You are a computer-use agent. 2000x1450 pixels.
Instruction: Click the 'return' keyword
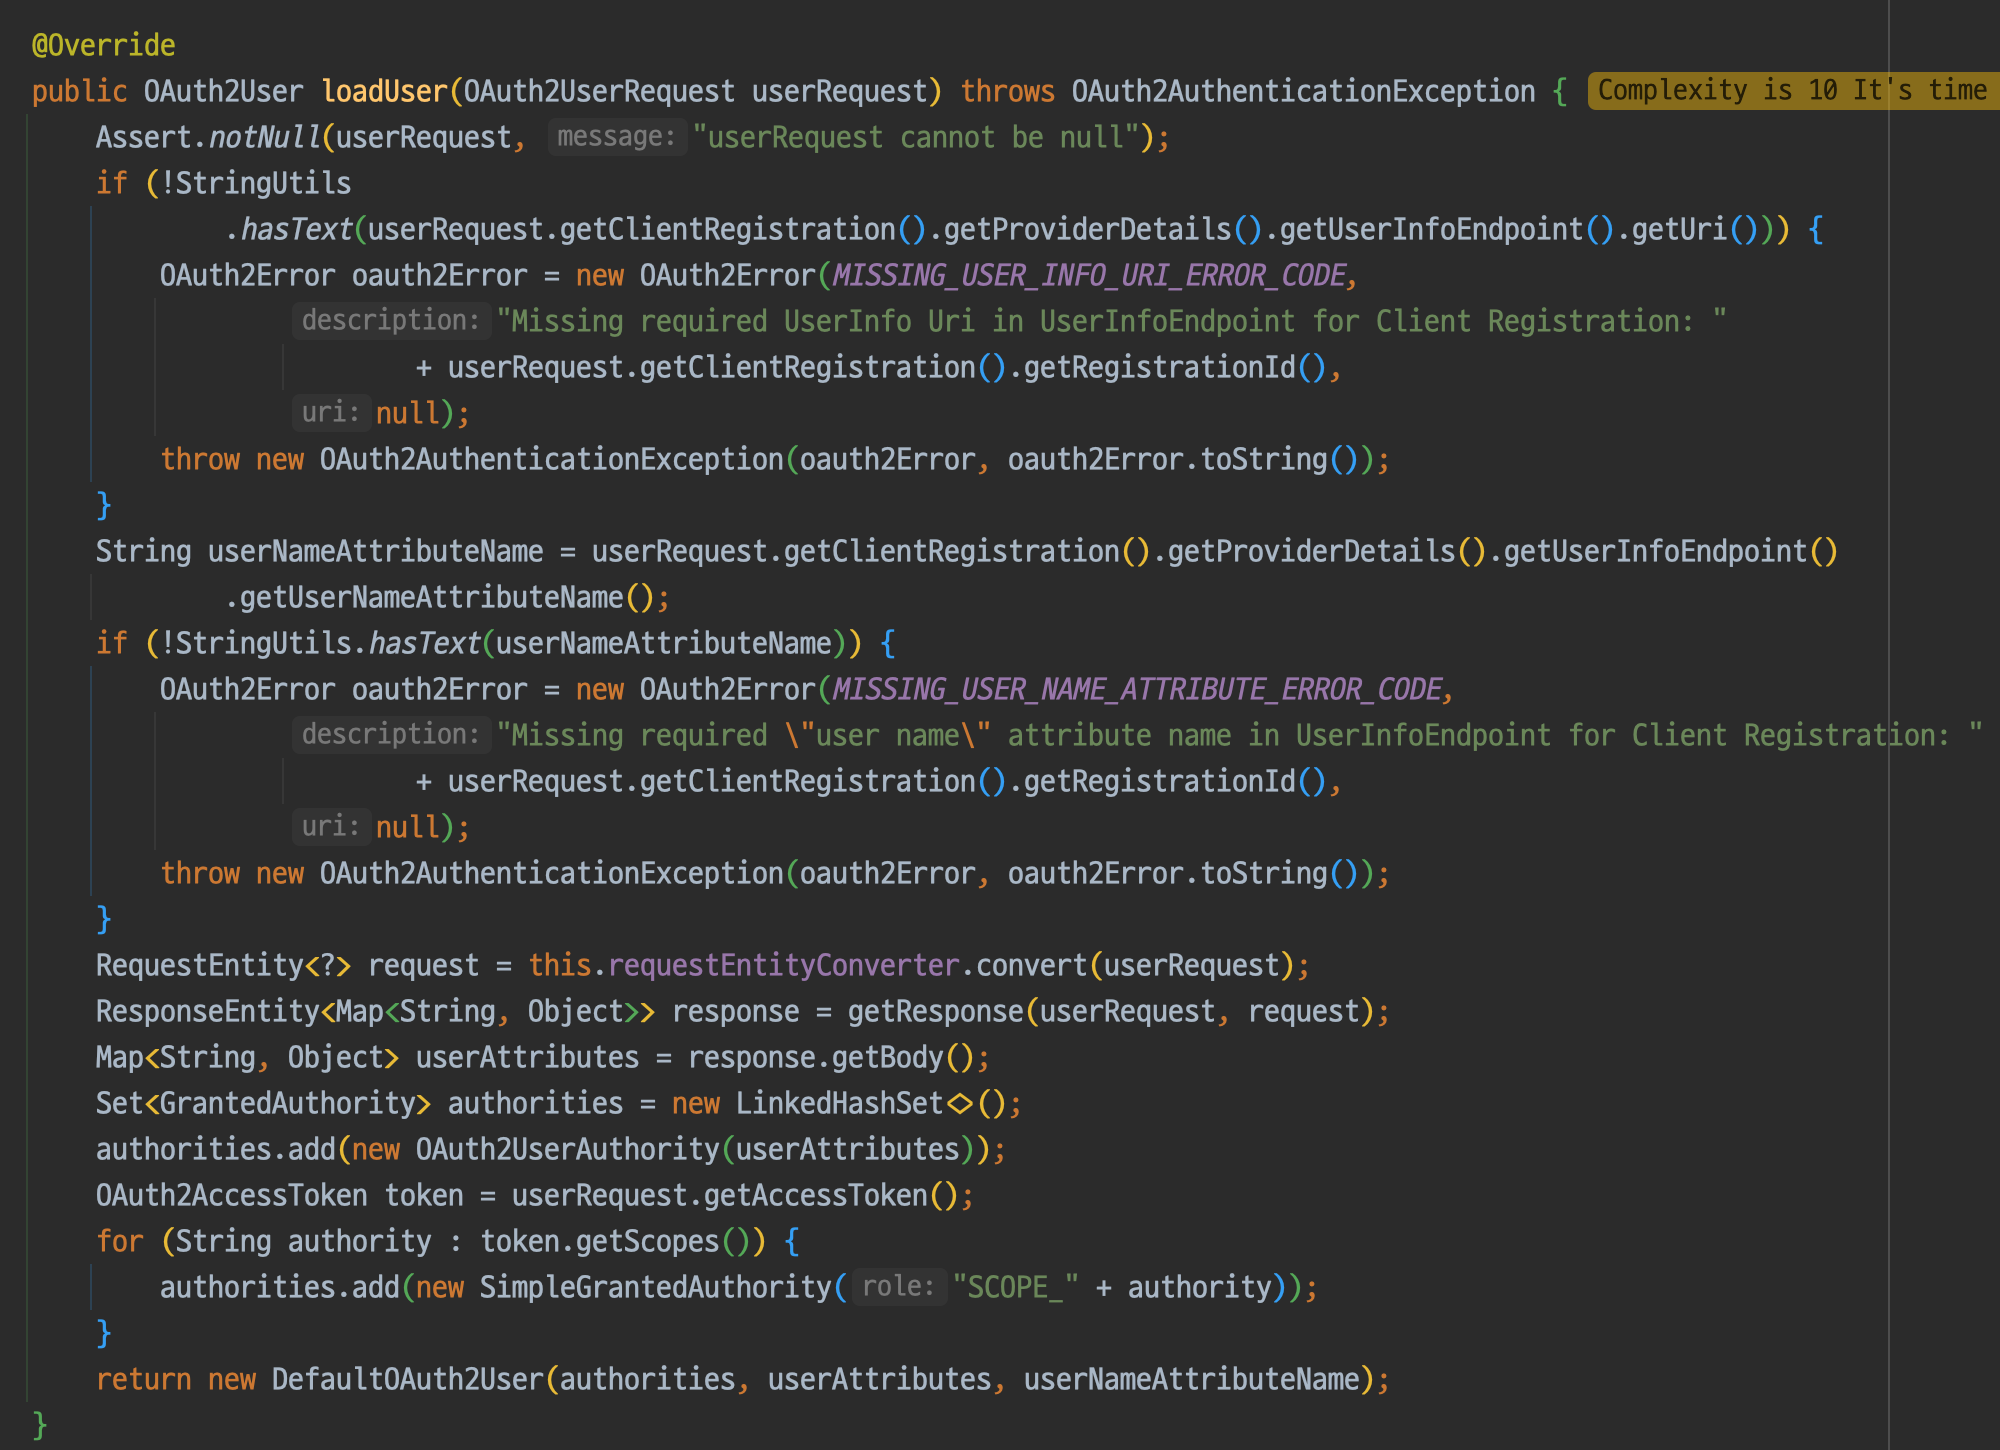(x=143, y=1379)
